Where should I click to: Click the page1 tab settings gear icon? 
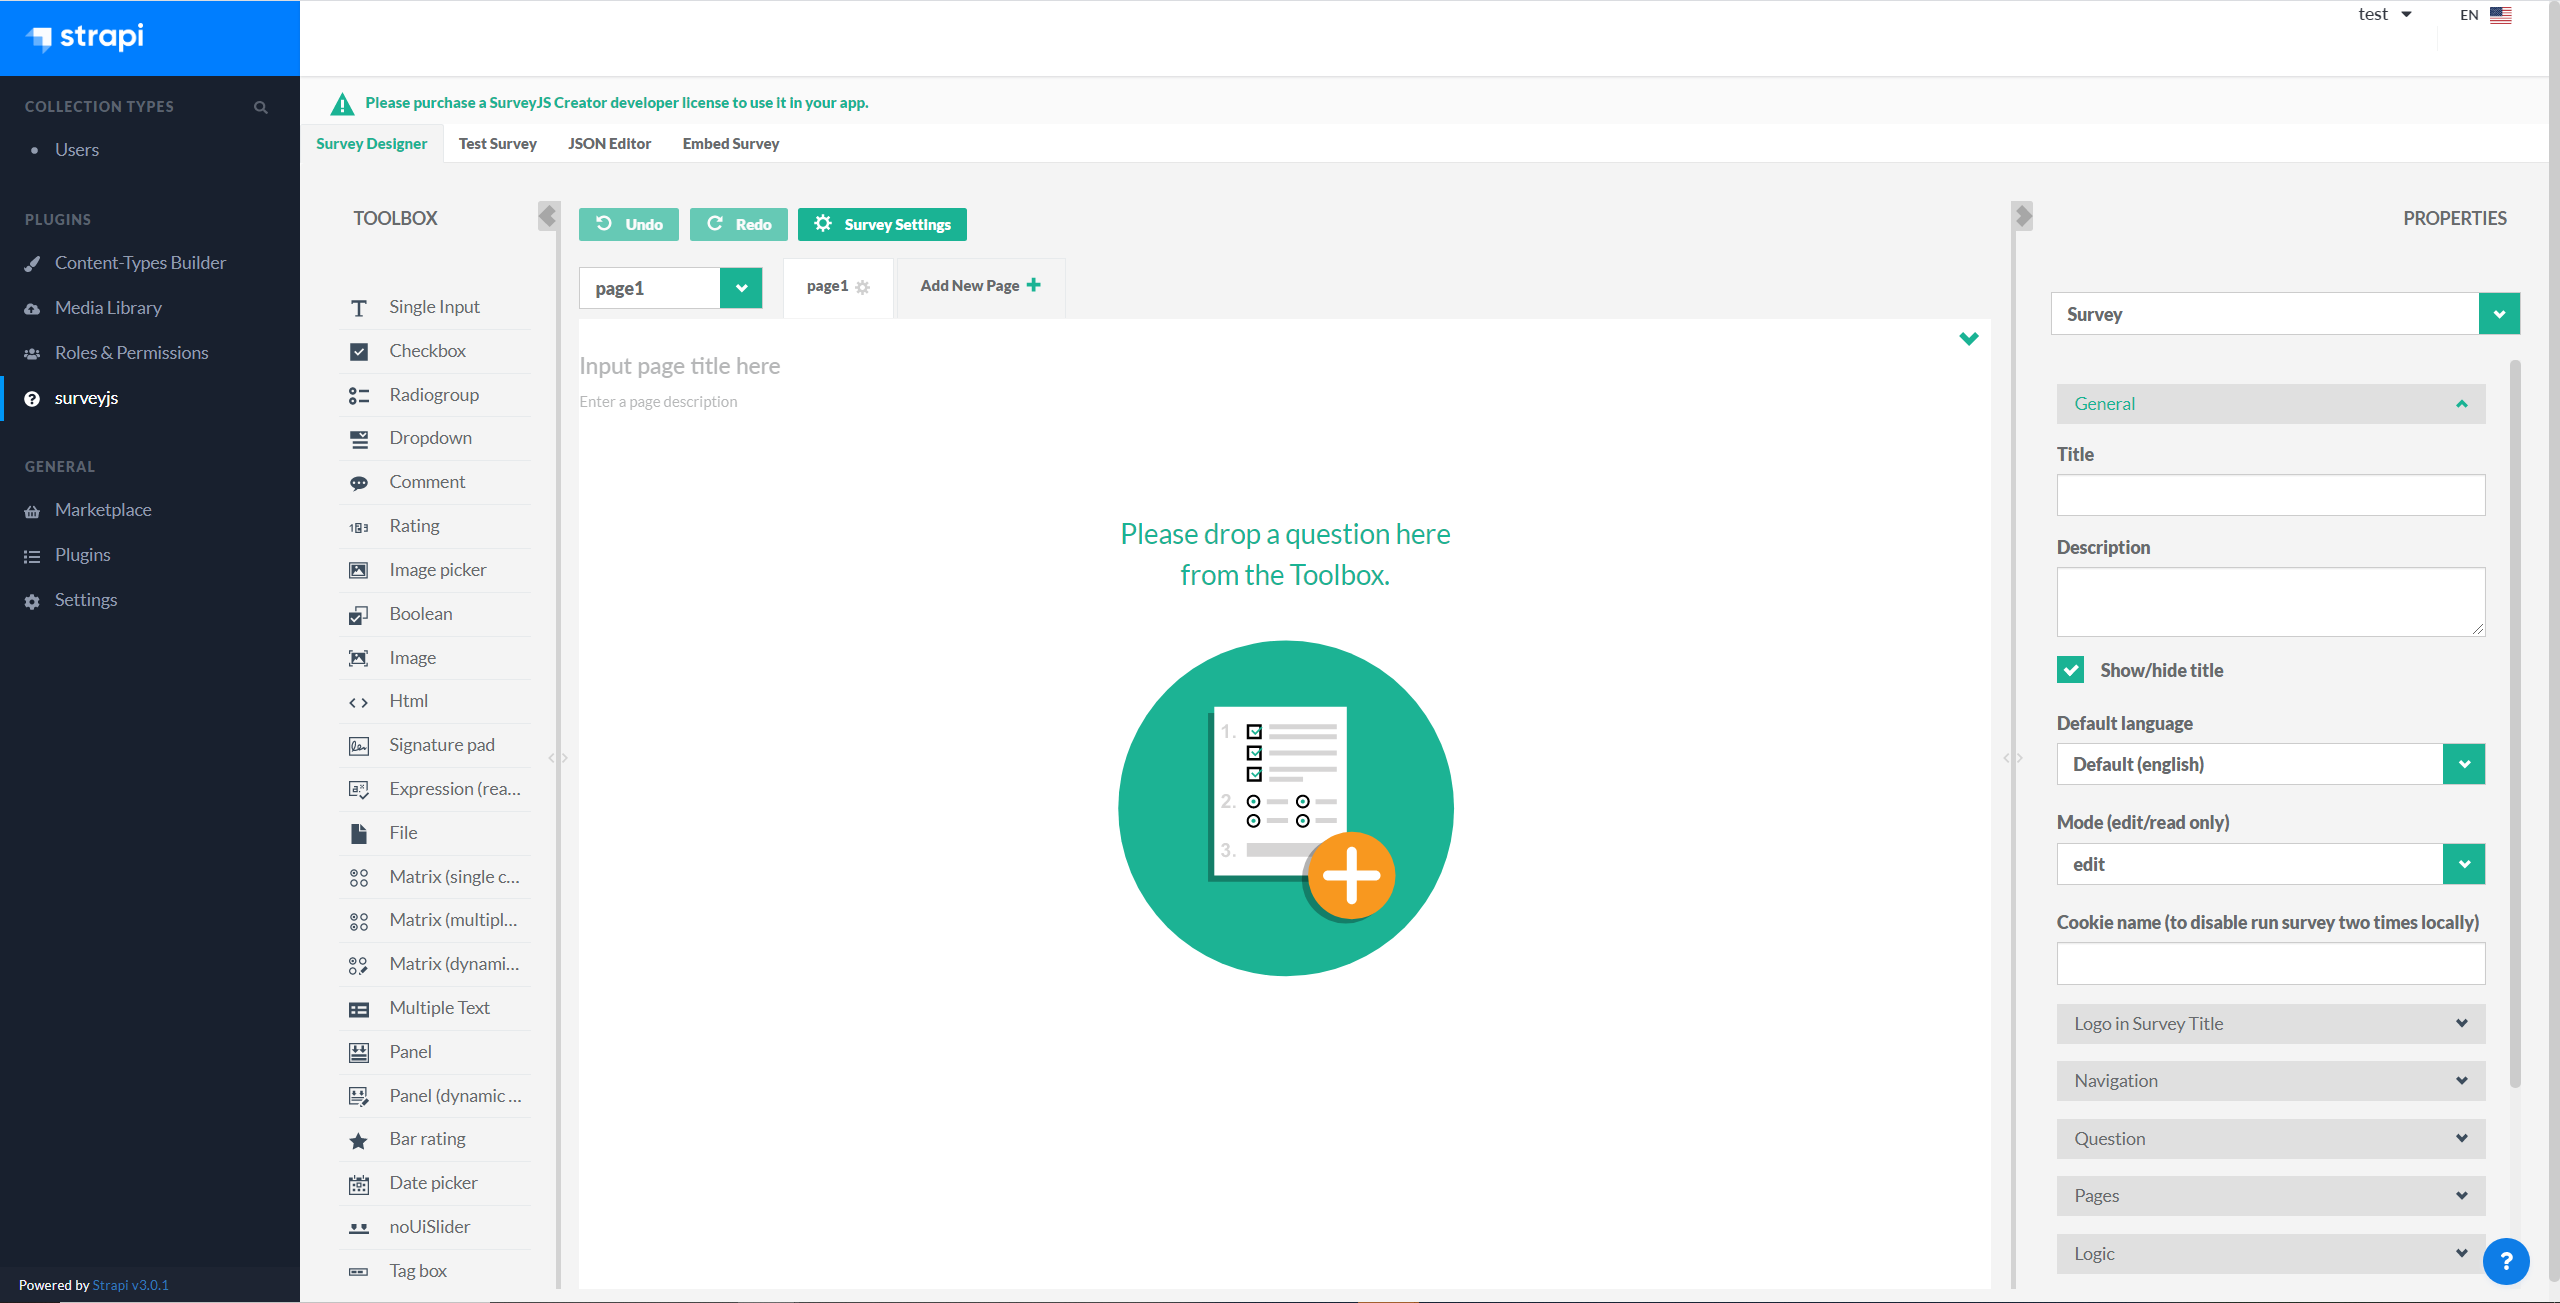point(862,287)
